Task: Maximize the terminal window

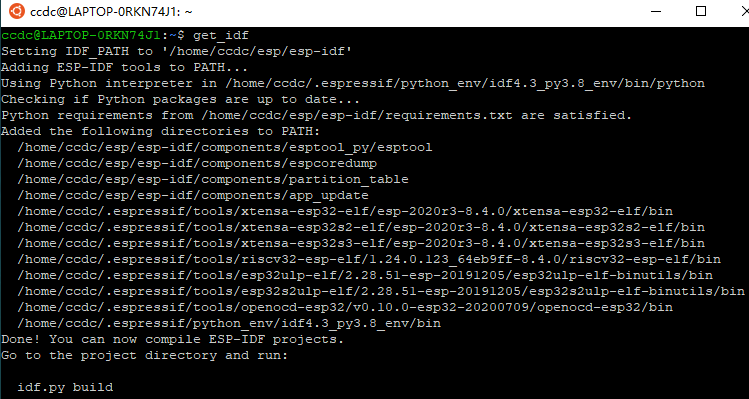Action: click(x=701, y=11)
